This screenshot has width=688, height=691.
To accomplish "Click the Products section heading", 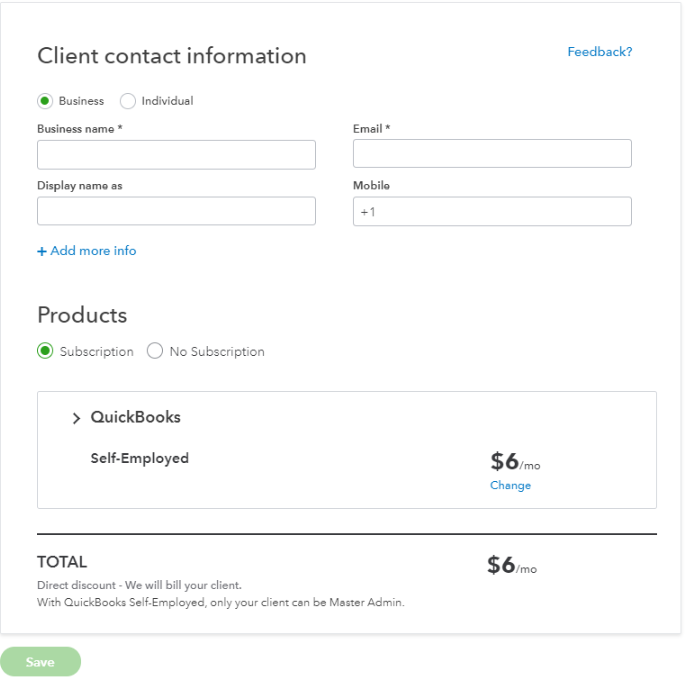I will (x=82, y=316).
